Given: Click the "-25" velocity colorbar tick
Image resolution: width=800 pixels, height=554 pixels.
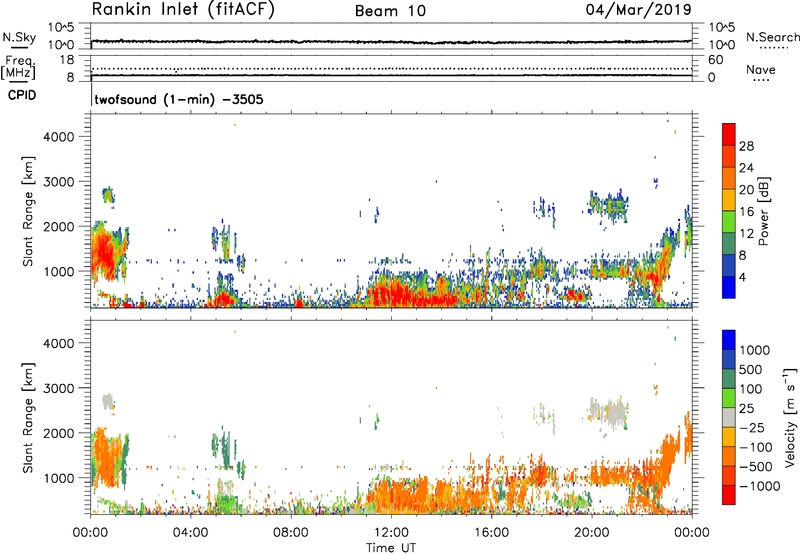Looking at the screenshot, I should 753,428.
